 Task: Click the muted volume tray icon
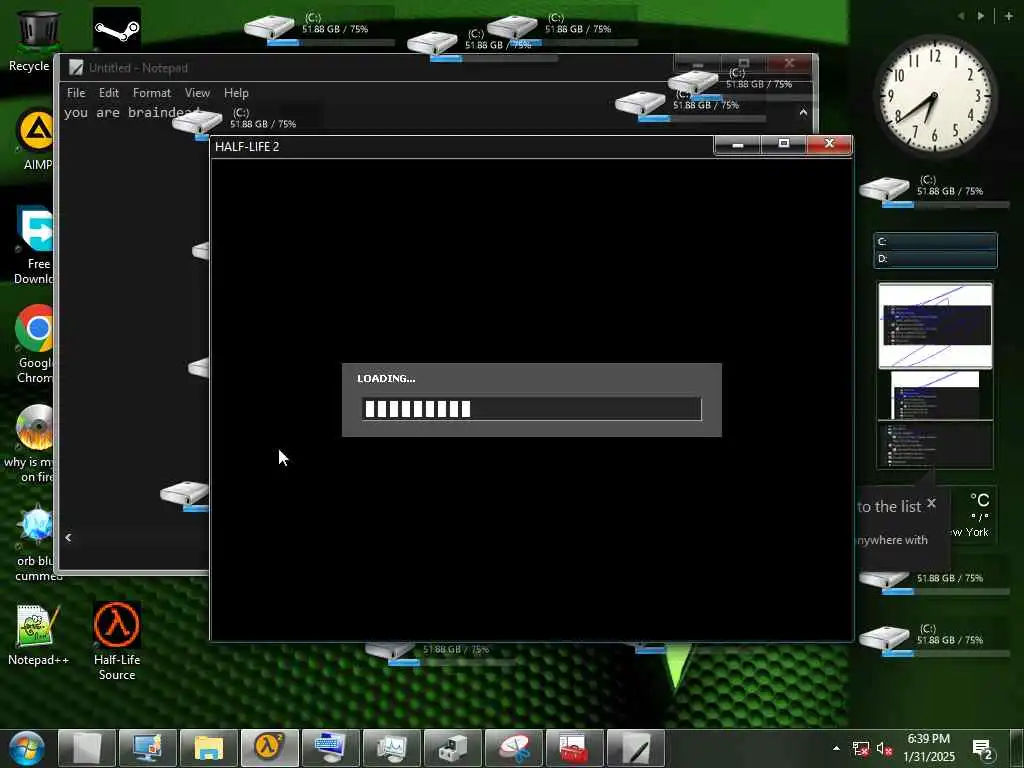(884, 749)
